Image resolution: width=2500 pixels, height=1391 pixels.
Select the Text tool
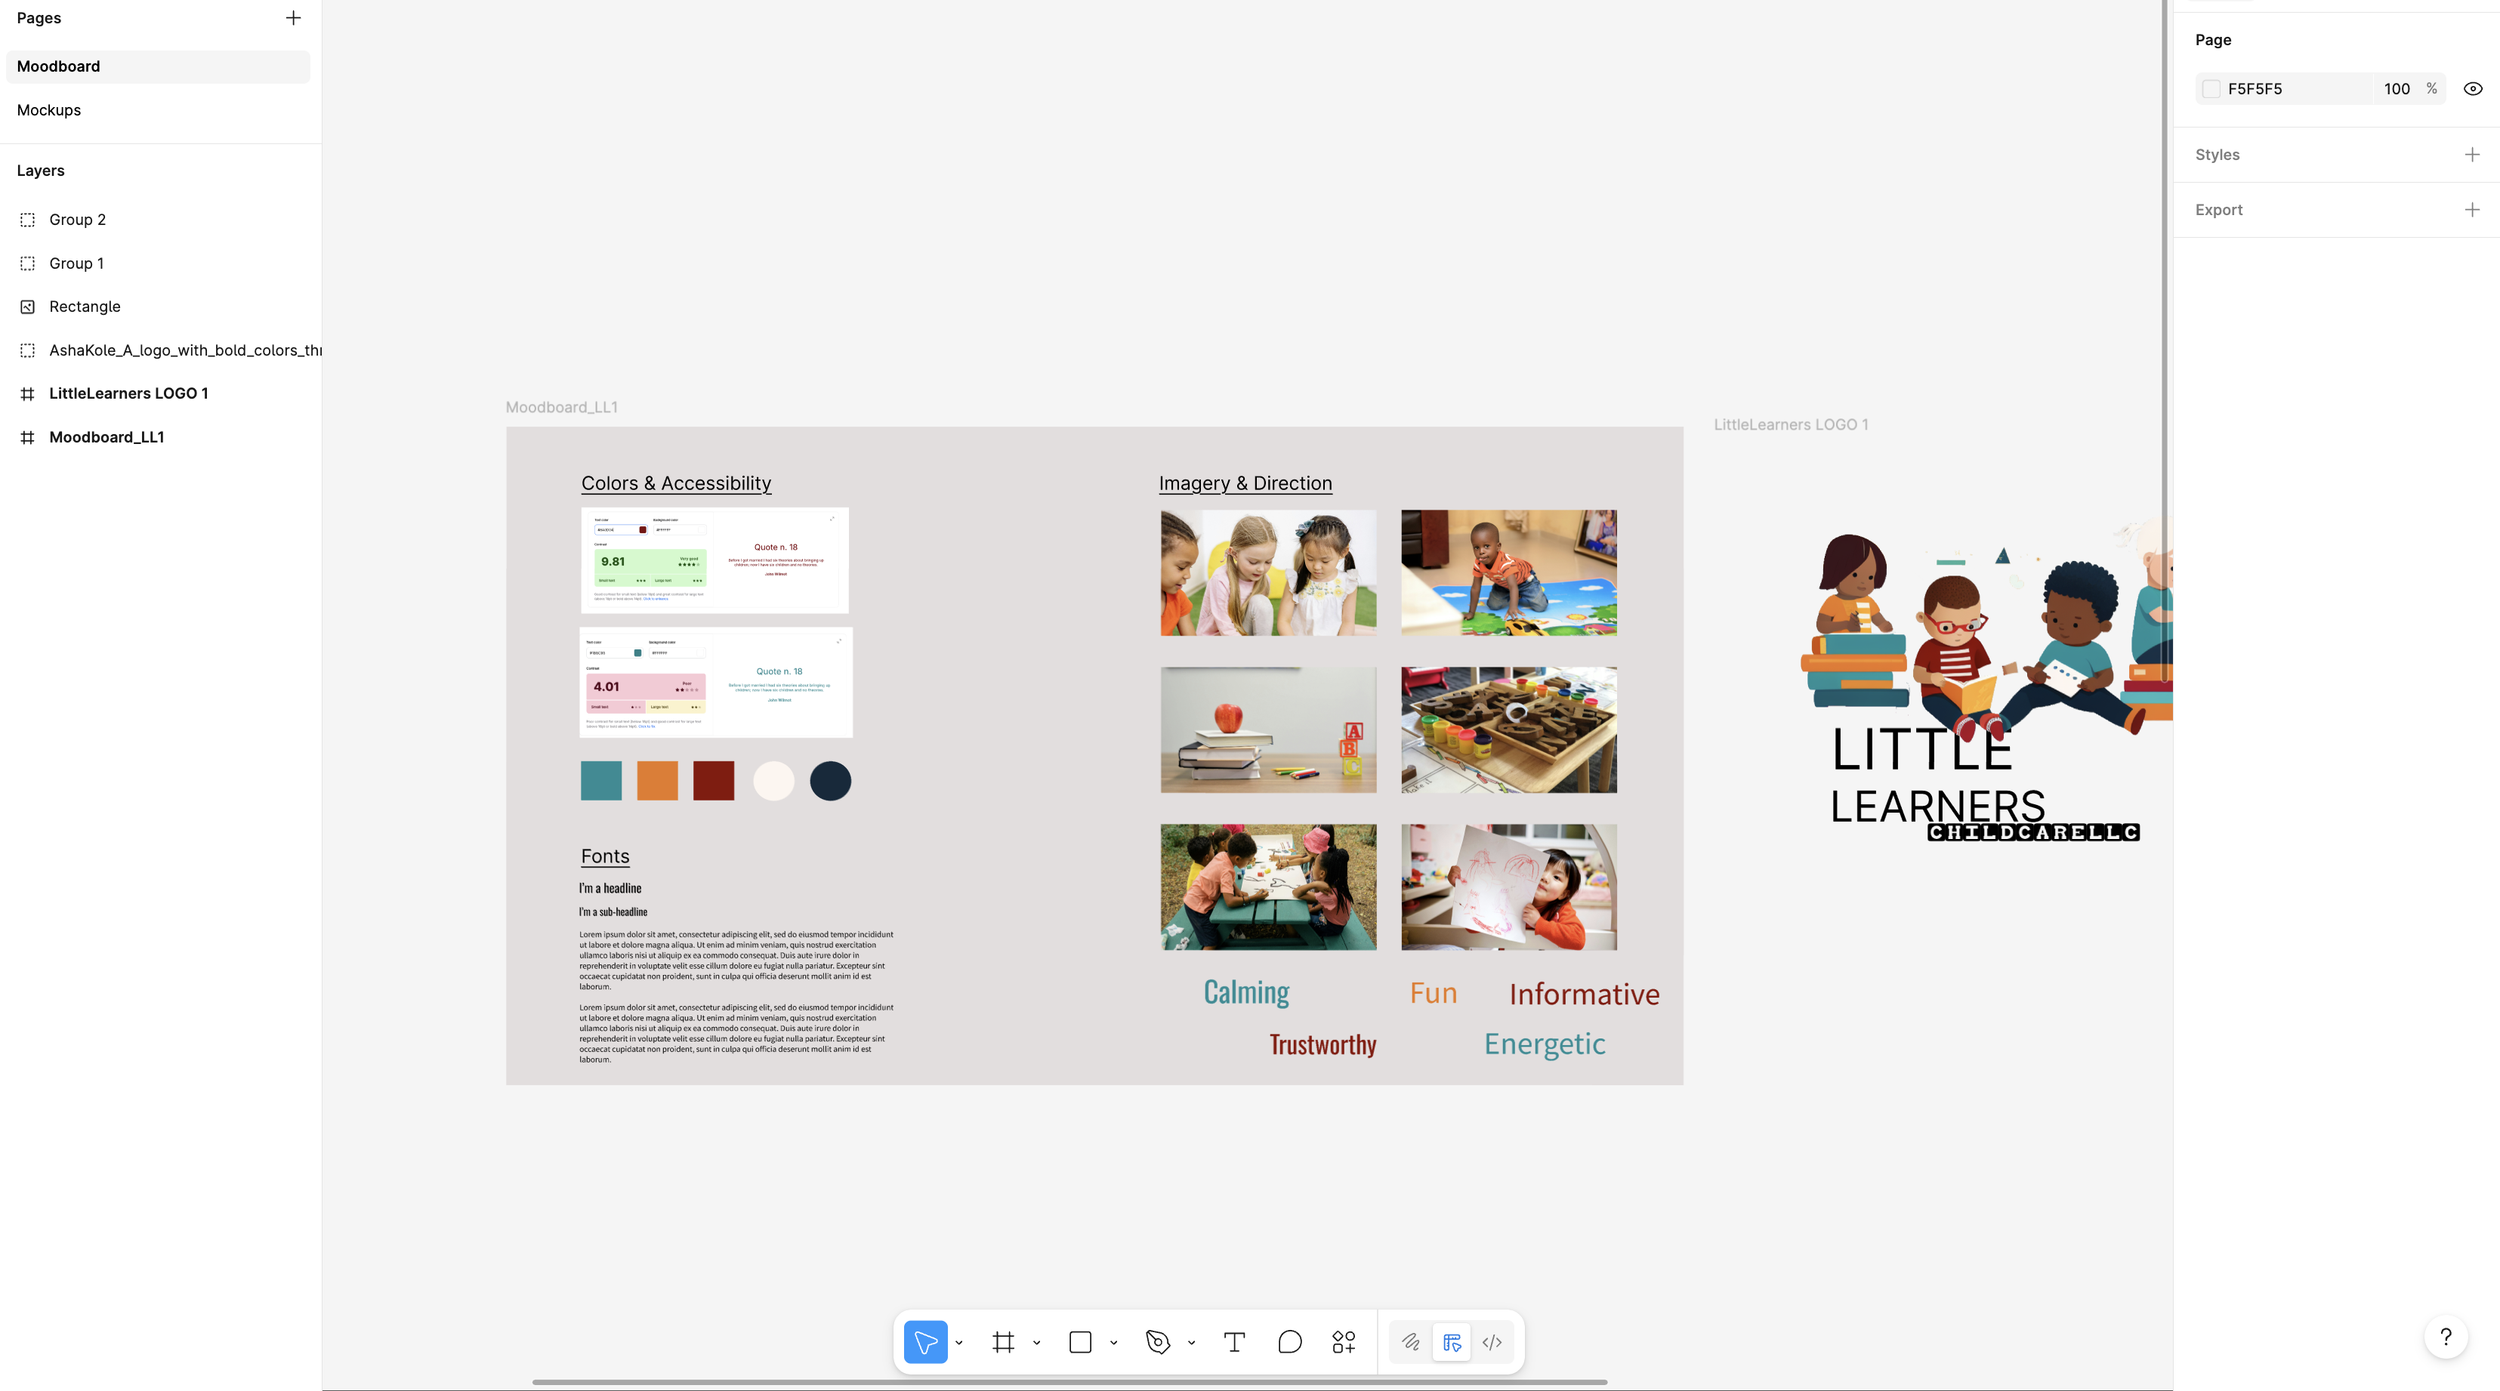(1234, 1342)
